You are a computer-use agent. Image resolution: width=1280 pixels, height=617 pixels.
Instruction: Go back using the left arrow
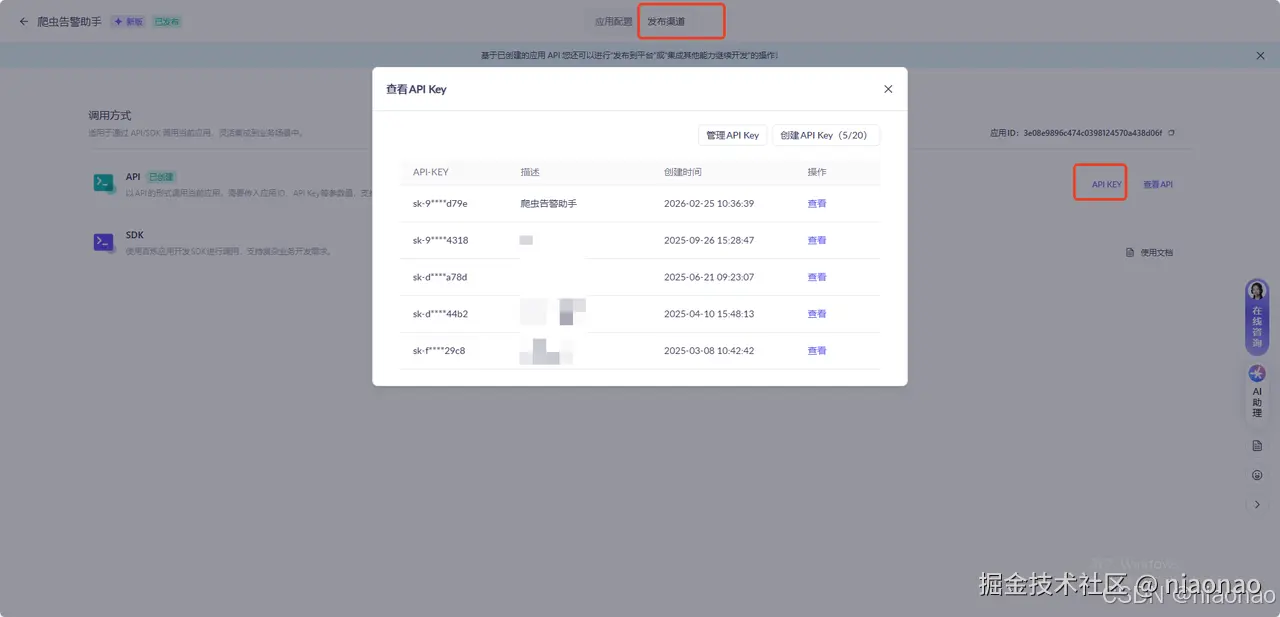tap(22, 21)
